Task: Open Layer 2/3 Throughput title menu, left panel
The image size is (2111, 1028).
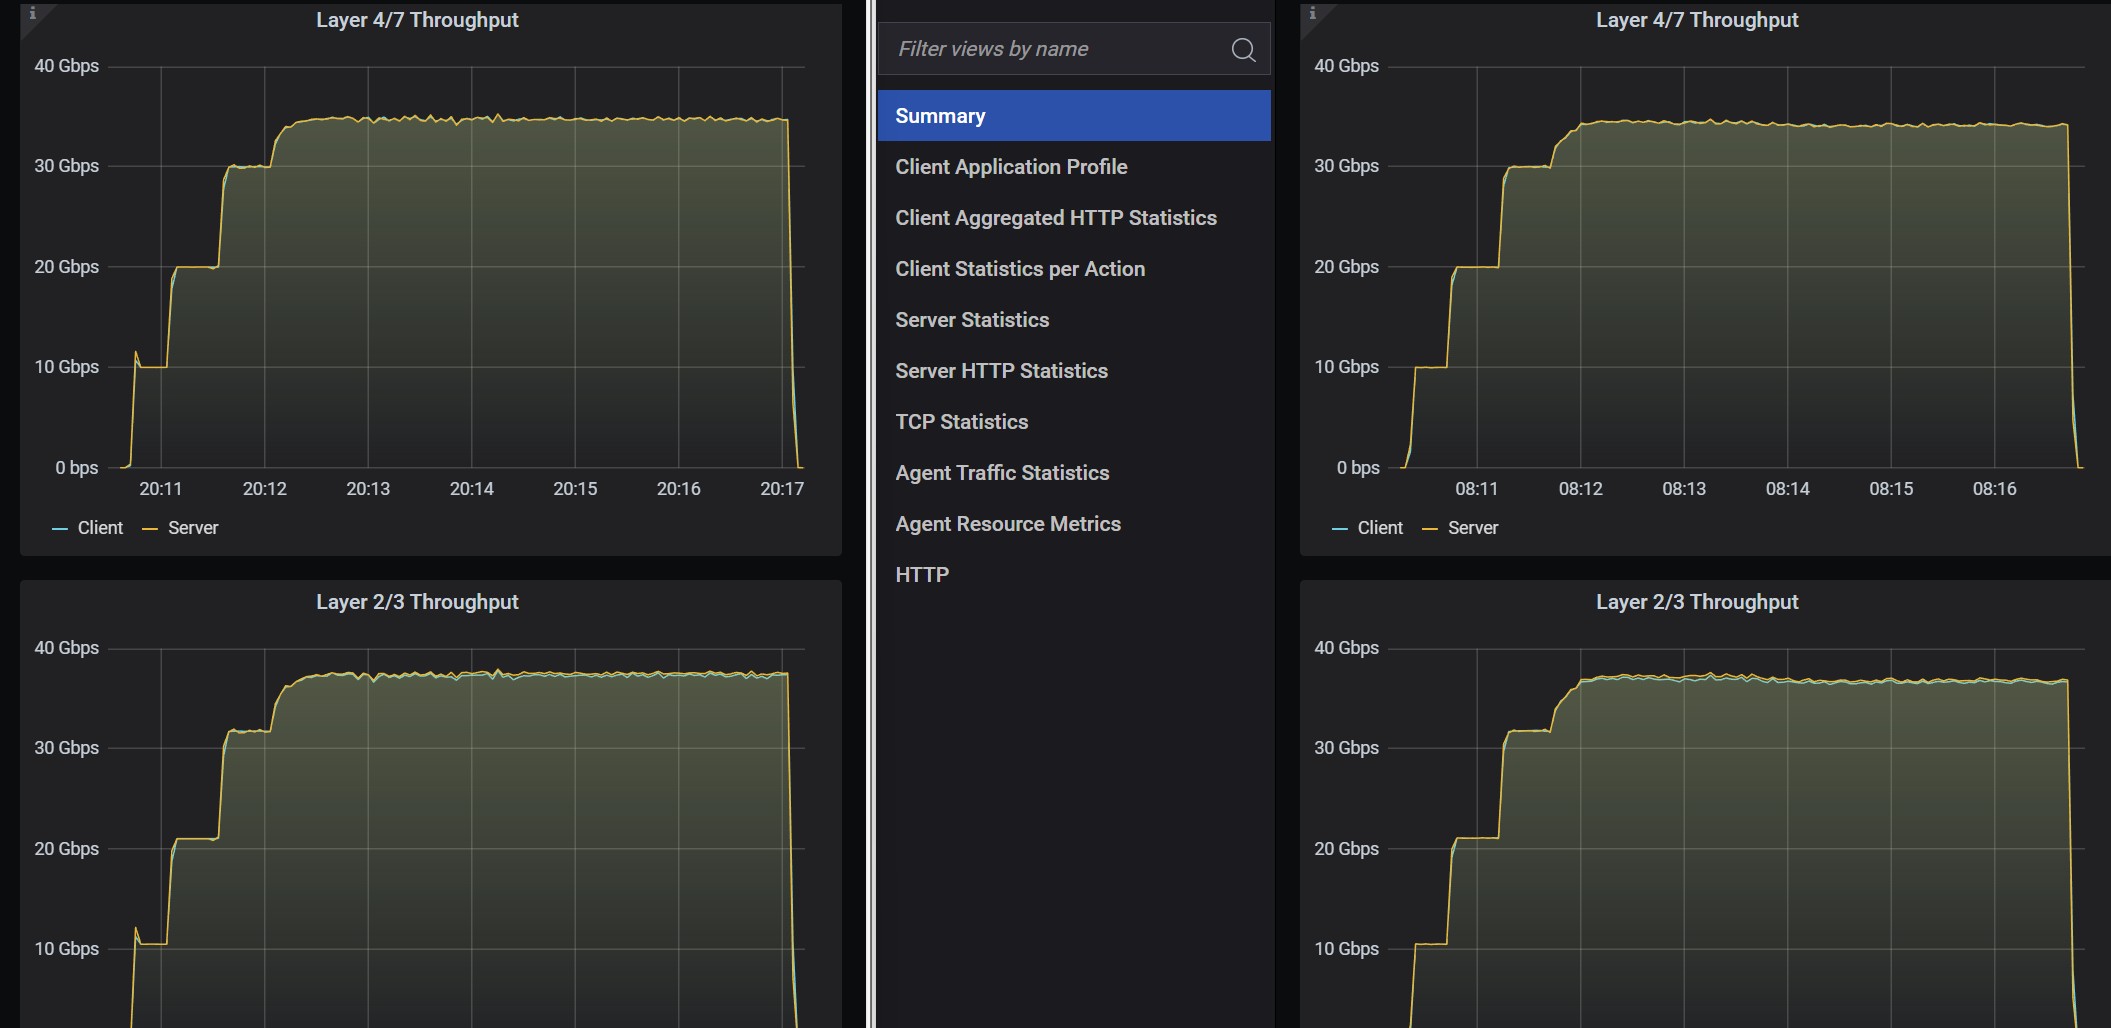Action: click(417, 602)
